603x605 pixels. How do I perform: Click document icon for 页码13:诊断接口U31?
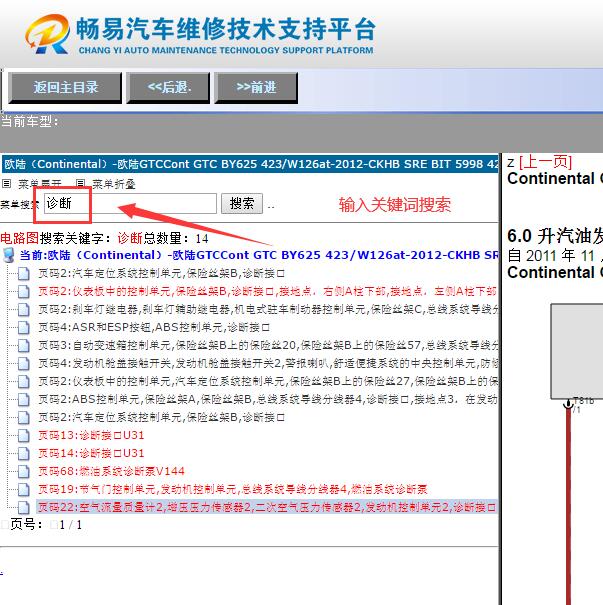point(23,435)
